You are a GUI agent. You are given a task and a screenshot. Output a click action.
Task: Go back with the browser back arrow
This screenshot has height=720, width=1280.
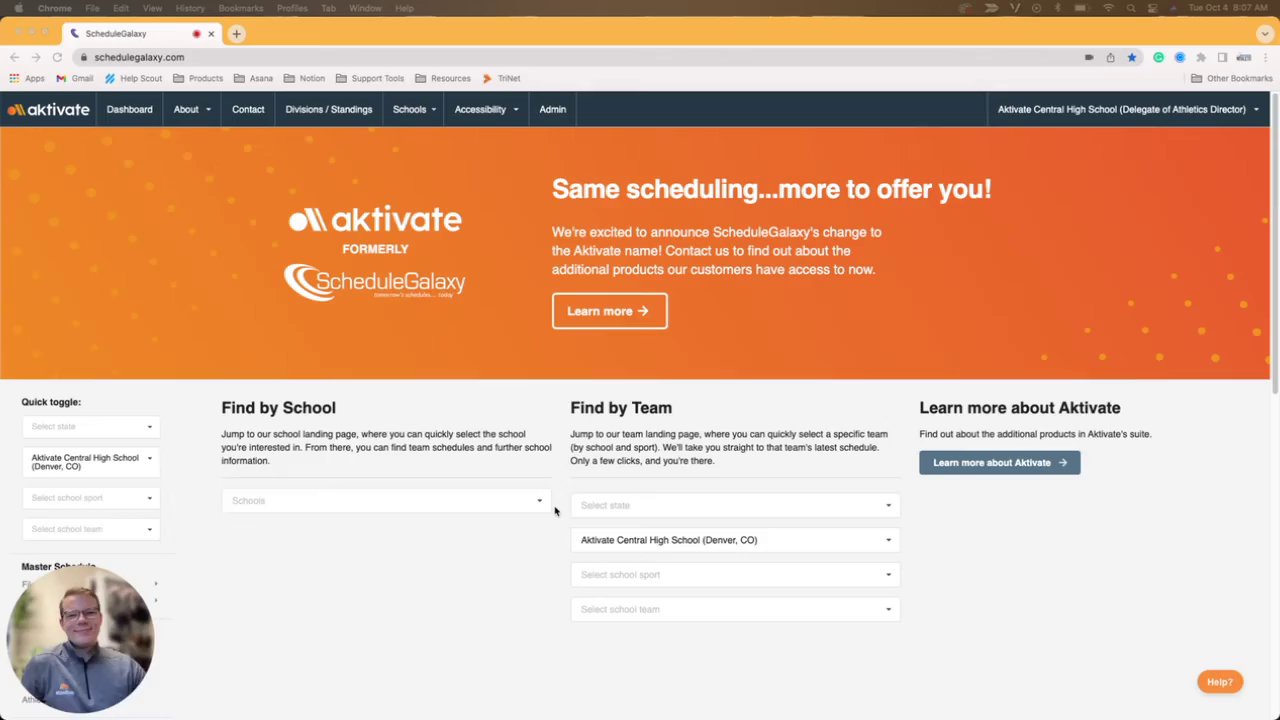(14, 57)
